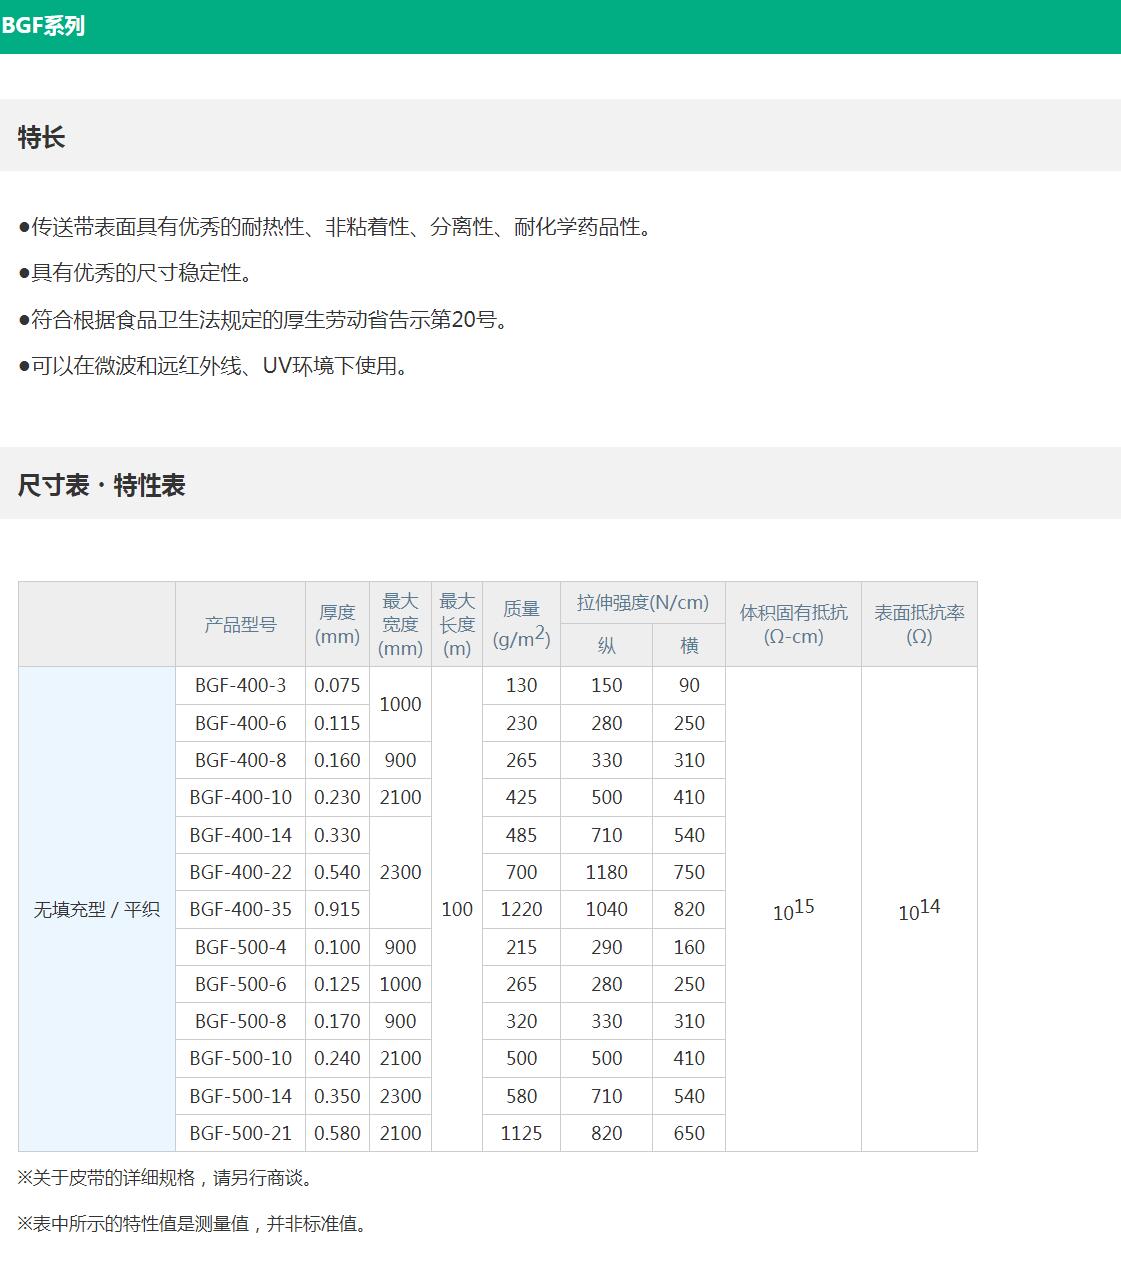Screen dimensions: 1121x1284
Task: Click the 最大长度 (m) column header
Action: click(x=457, y=624)
